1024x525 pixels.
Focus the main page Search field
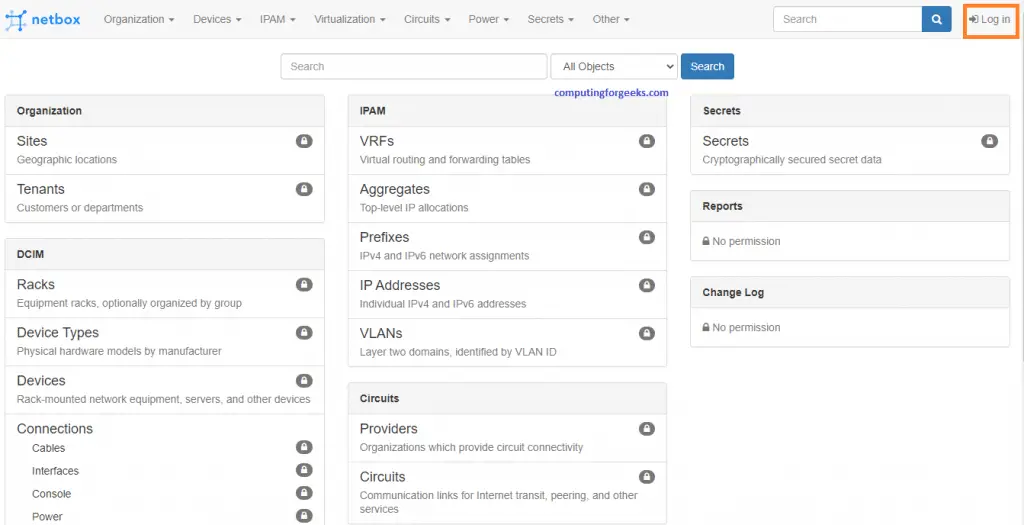414,67
